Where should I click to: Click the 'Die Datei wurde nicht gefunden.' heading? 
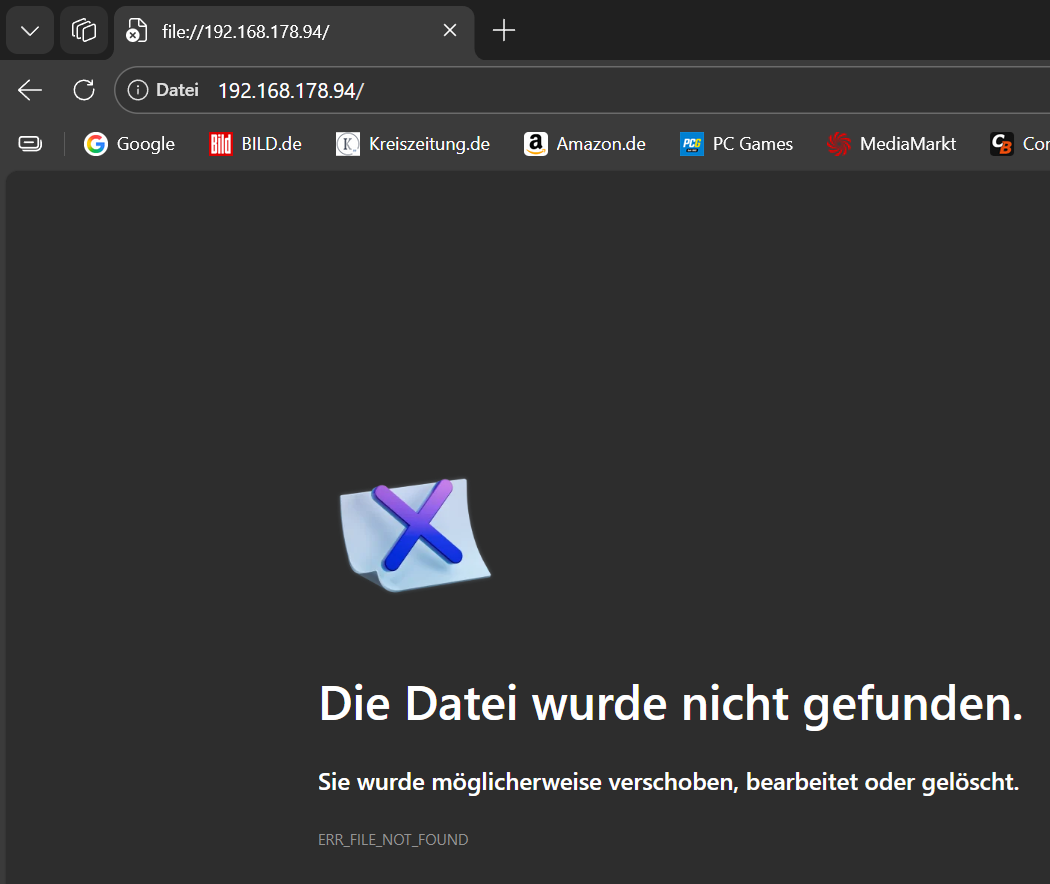671,704
